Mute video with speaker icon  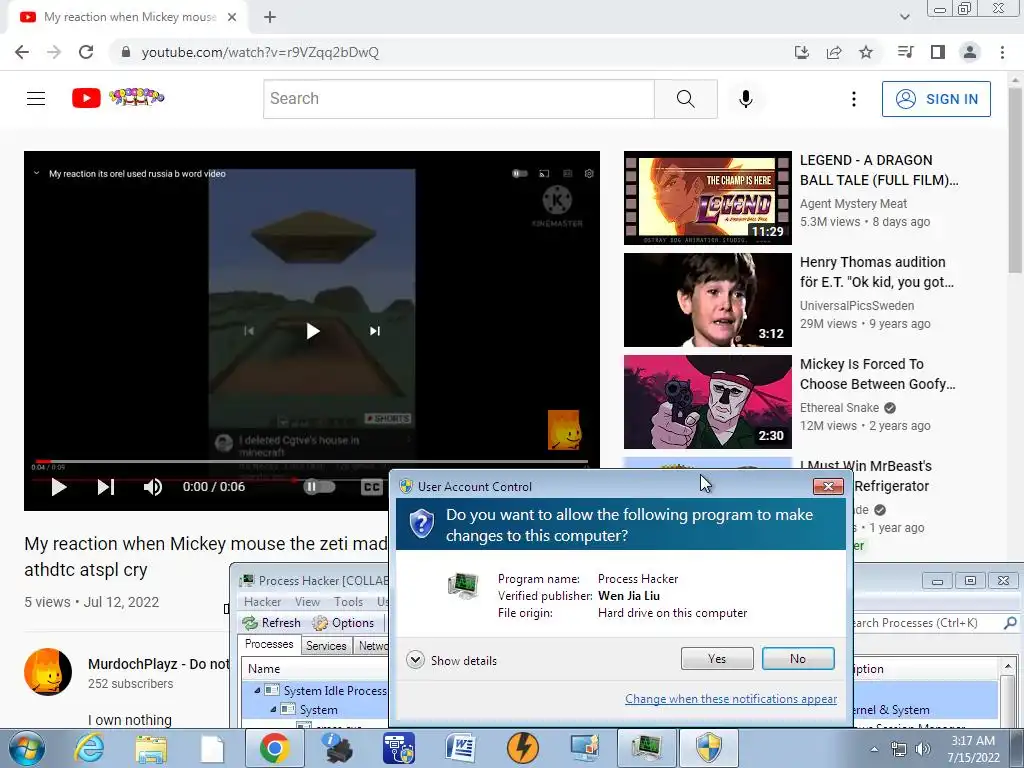[x=153, y=487]
